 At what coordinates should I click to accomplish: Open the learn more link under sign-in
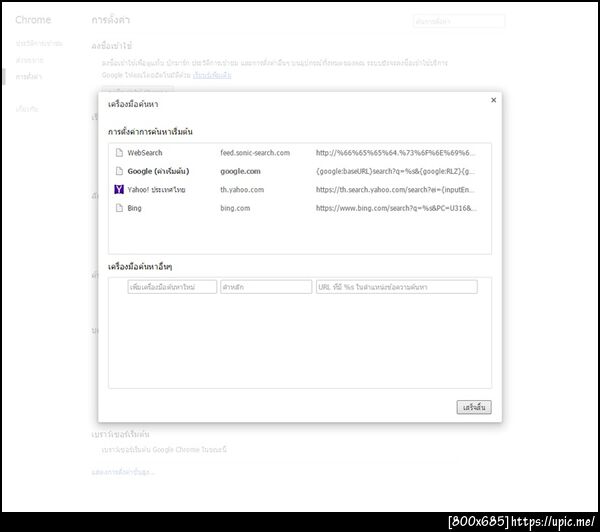click(212, 75)
